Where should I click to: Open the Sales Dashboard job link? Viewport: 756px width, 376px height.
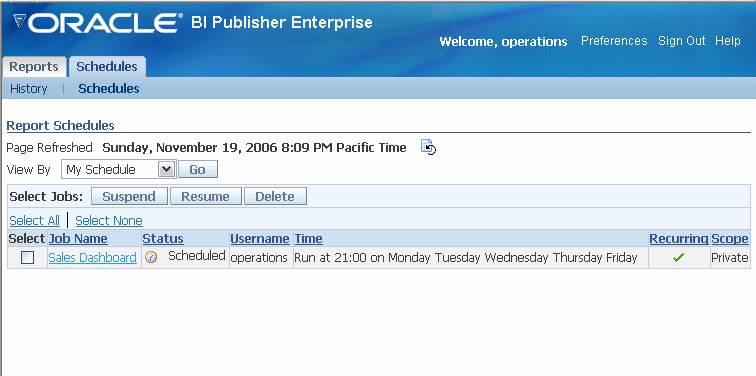tap(93, 258)
